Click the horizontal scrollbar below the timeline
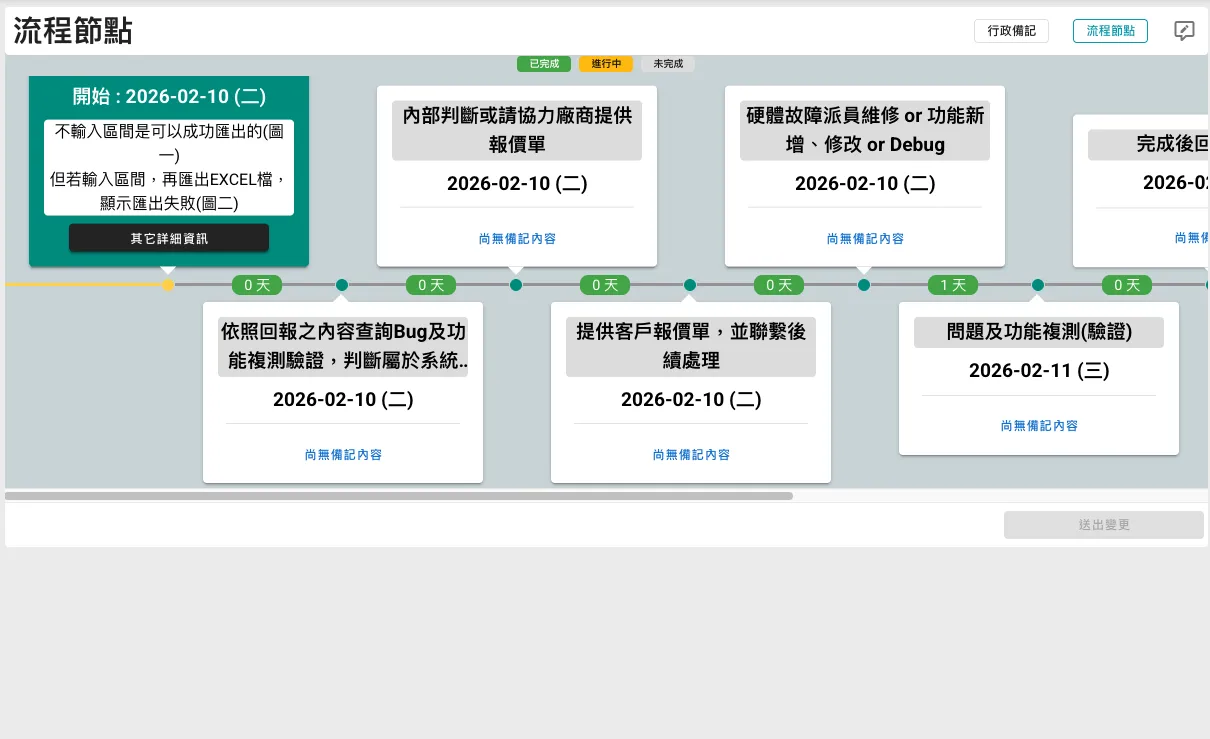Screen dimensions: 1210x739 (398, 495)
